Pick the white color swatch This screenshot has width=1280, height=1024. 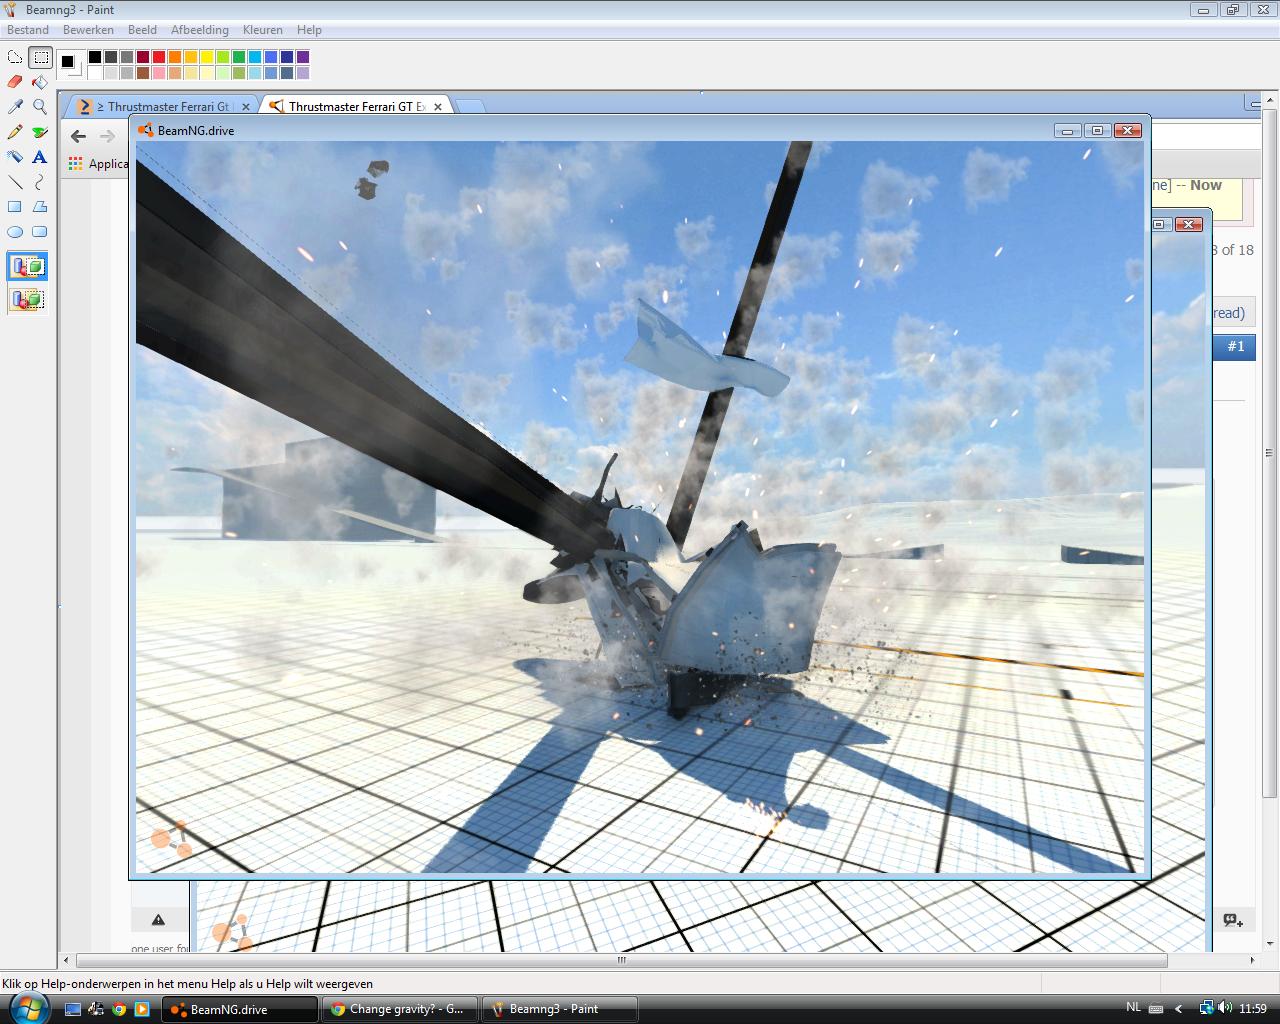[x=95, y=73]
